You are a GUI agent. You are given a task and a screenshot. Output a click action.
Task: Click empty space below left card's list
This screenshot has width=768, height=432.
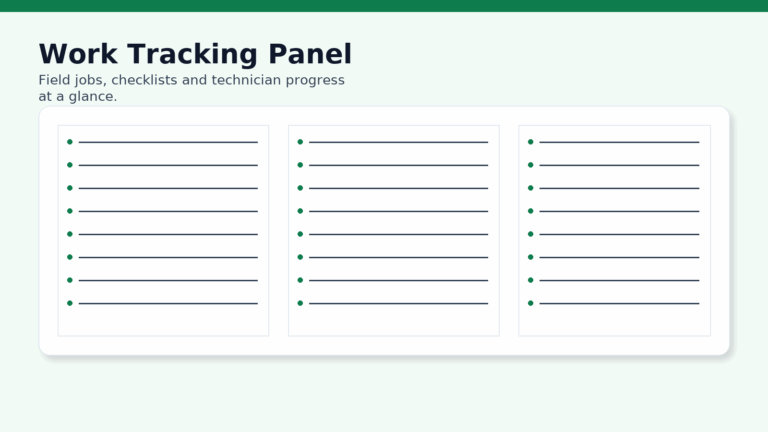click(163, 321)
